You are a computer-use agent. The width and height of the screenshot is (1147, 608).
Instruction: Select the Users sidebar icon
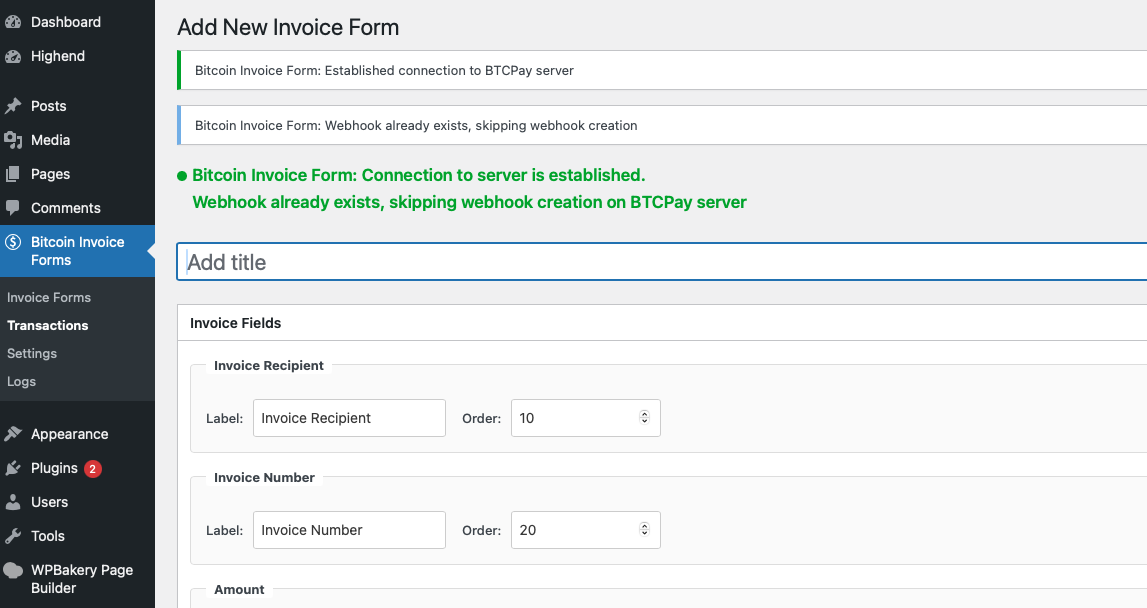pos(14,502)
